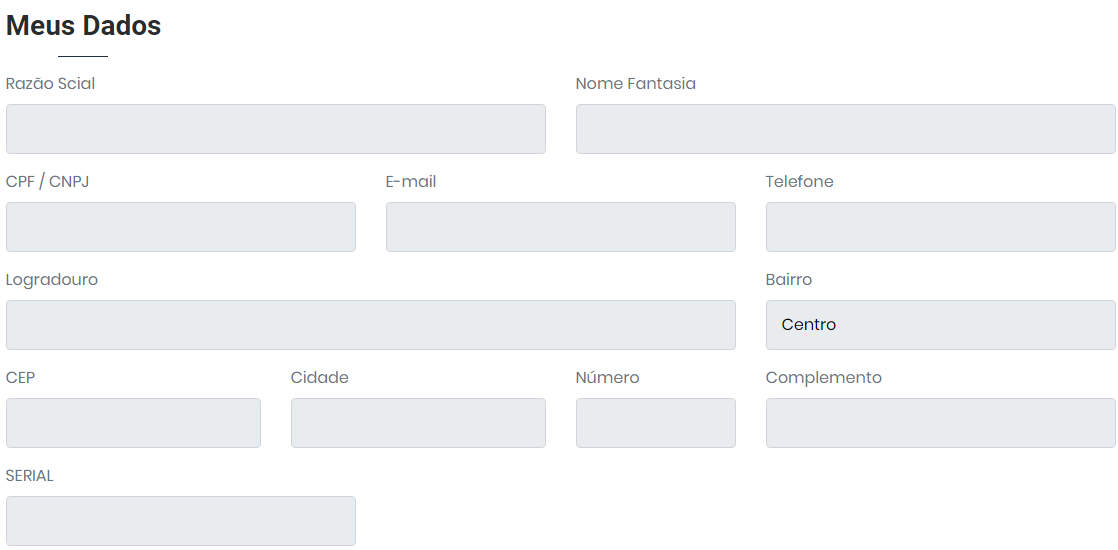The height and width of the screenshot is (550, 1118).
Task: Click into the Nome Fantasia text box
Action: click(x=845, y=129)
